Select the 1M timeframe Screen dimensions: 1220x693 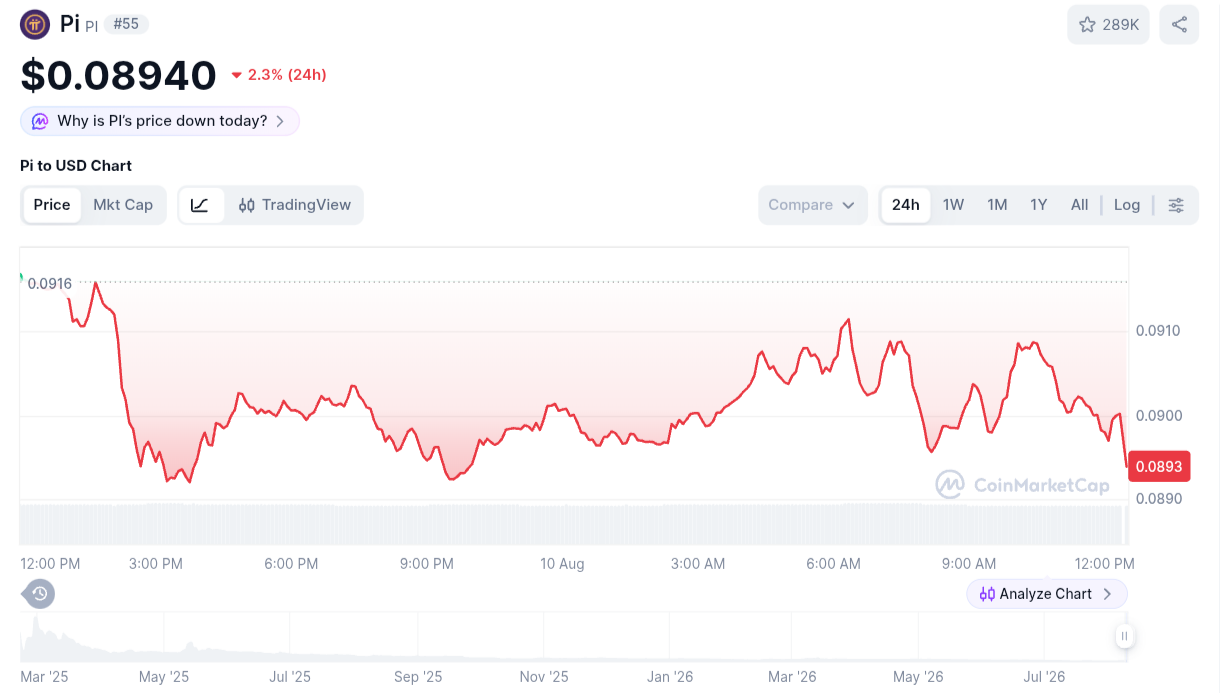pyautogui.click(x=997, y=205)
